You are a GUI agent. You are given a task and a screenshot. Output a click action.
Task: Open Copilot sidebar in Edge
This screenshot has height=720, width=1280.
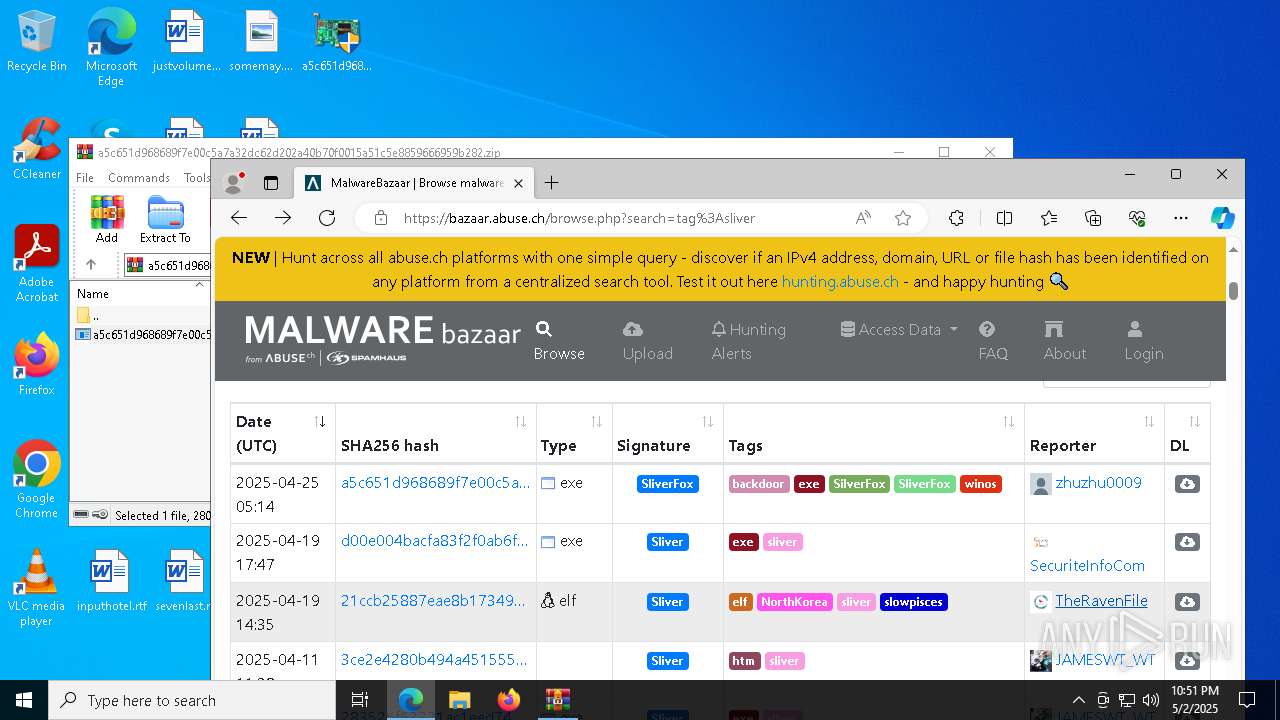(x=1222, y=218)
